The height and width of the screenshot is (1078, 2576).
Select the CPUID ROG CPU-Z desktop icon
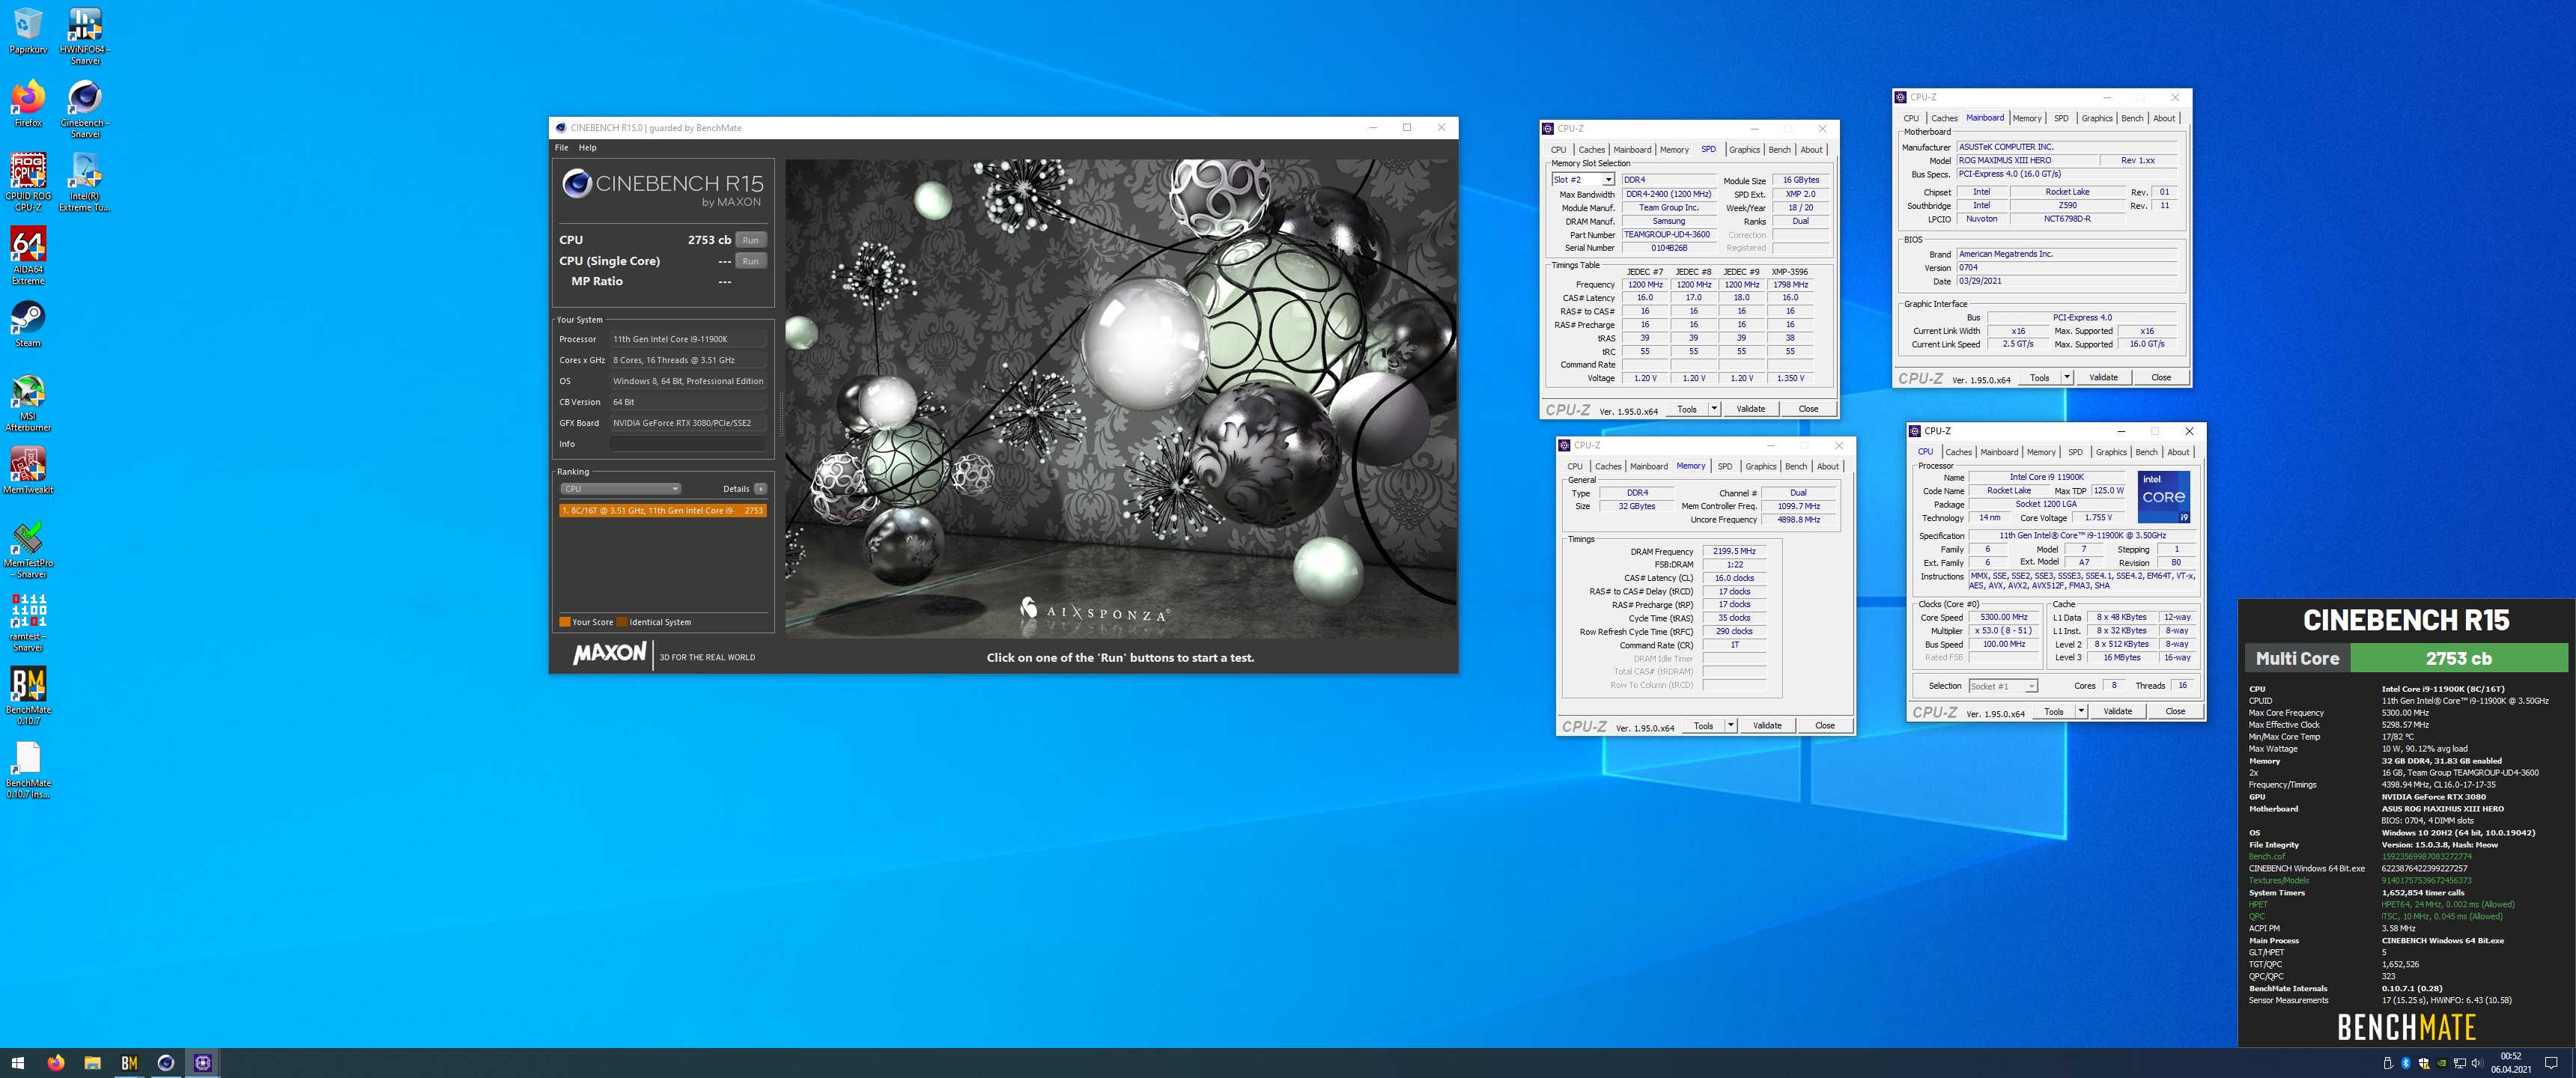28,182
